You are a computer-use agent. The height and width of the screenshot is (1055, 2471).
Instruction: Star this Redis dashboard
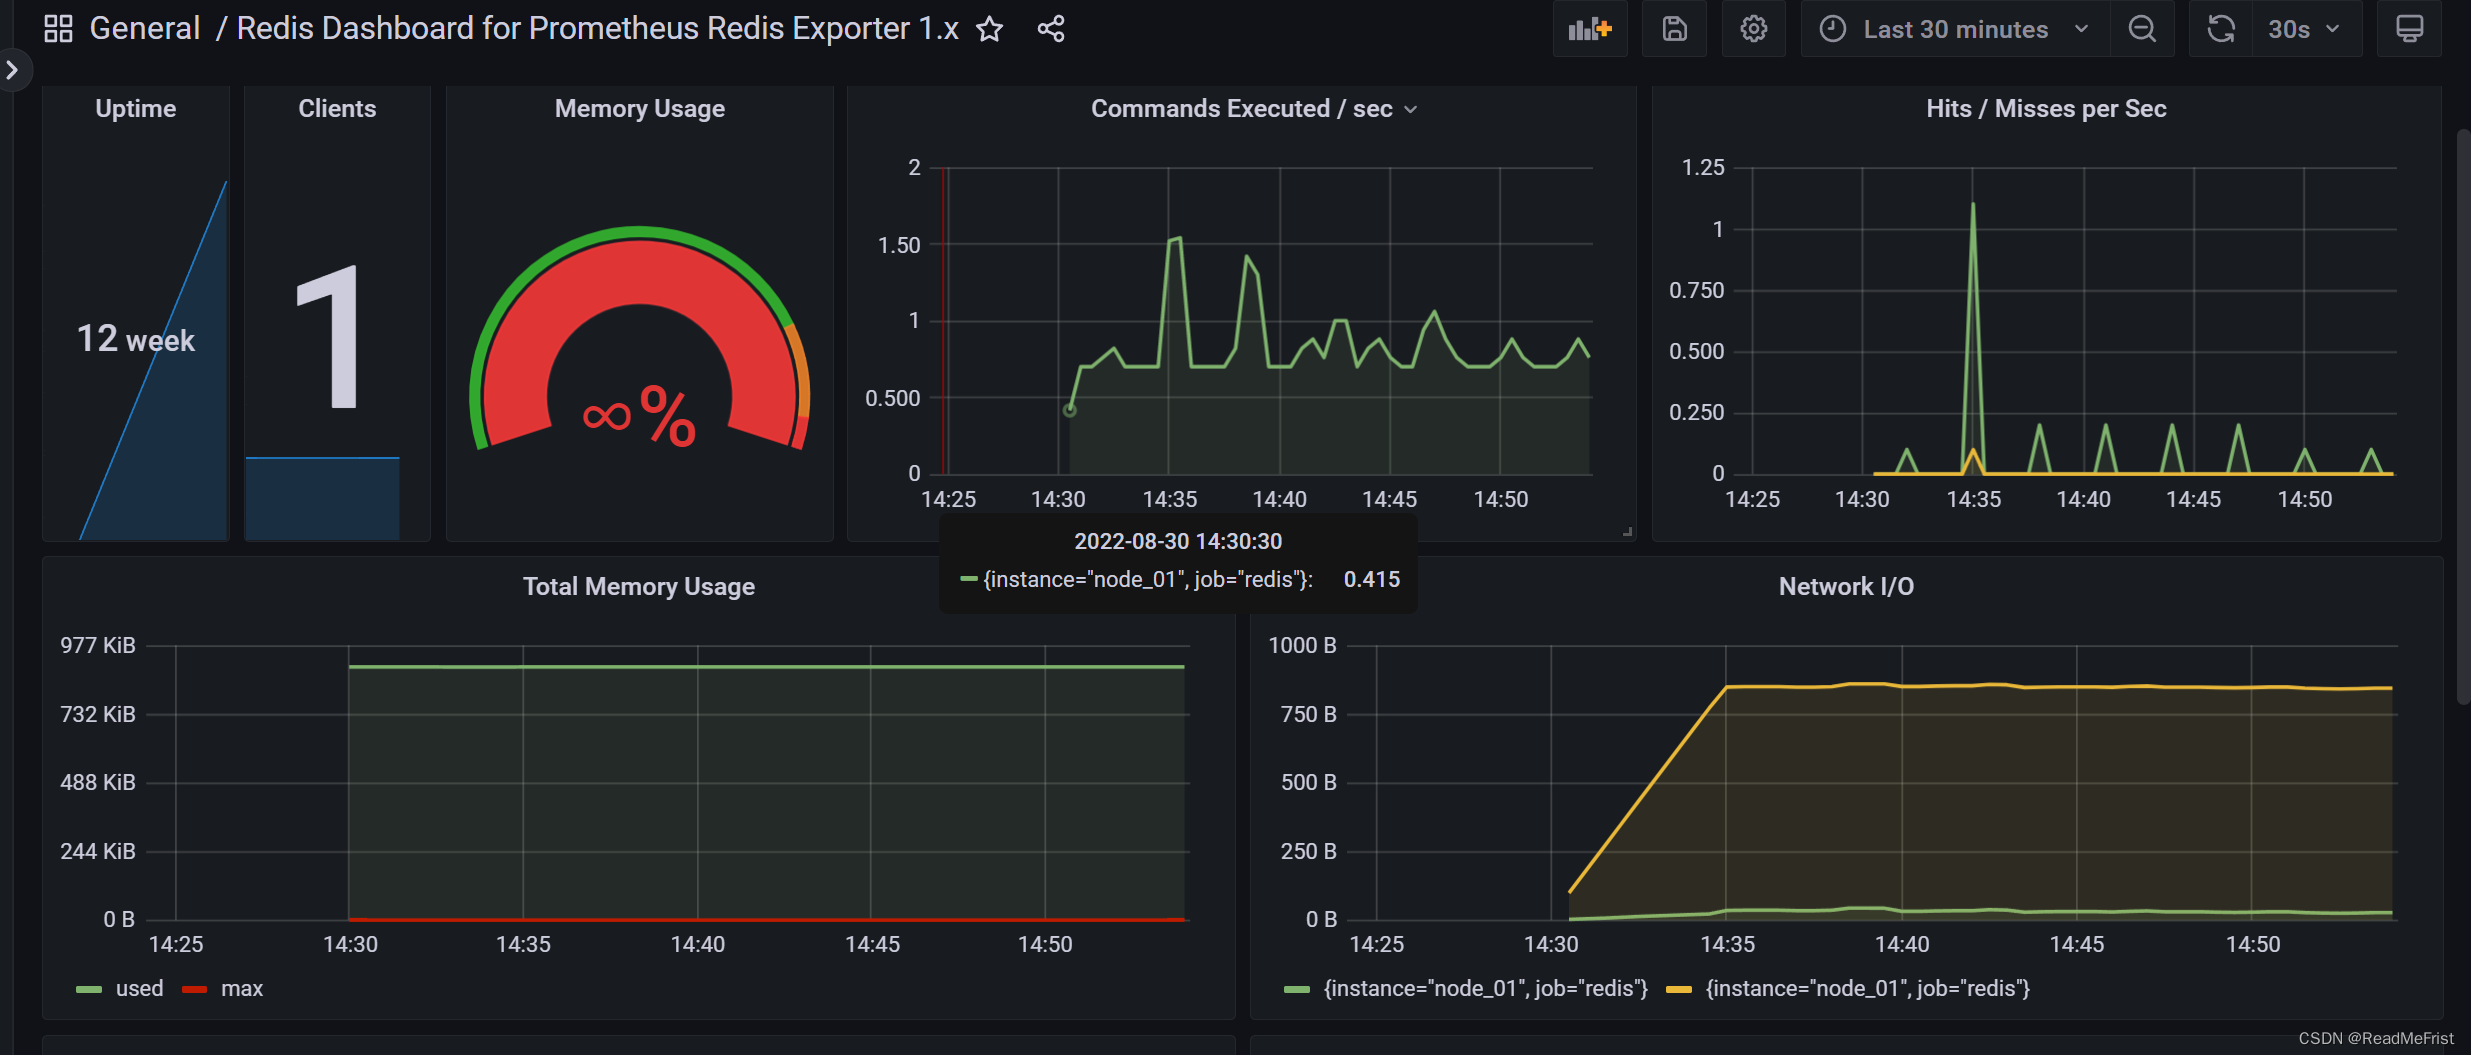pyautogui.click(x=989, y=29)
